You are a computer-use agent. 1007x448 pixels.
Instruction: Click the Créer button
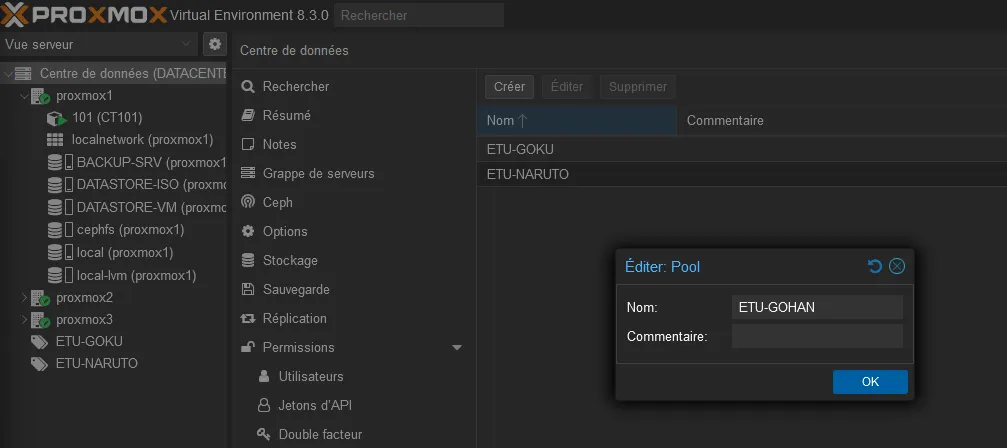click(x=509, y=87)
